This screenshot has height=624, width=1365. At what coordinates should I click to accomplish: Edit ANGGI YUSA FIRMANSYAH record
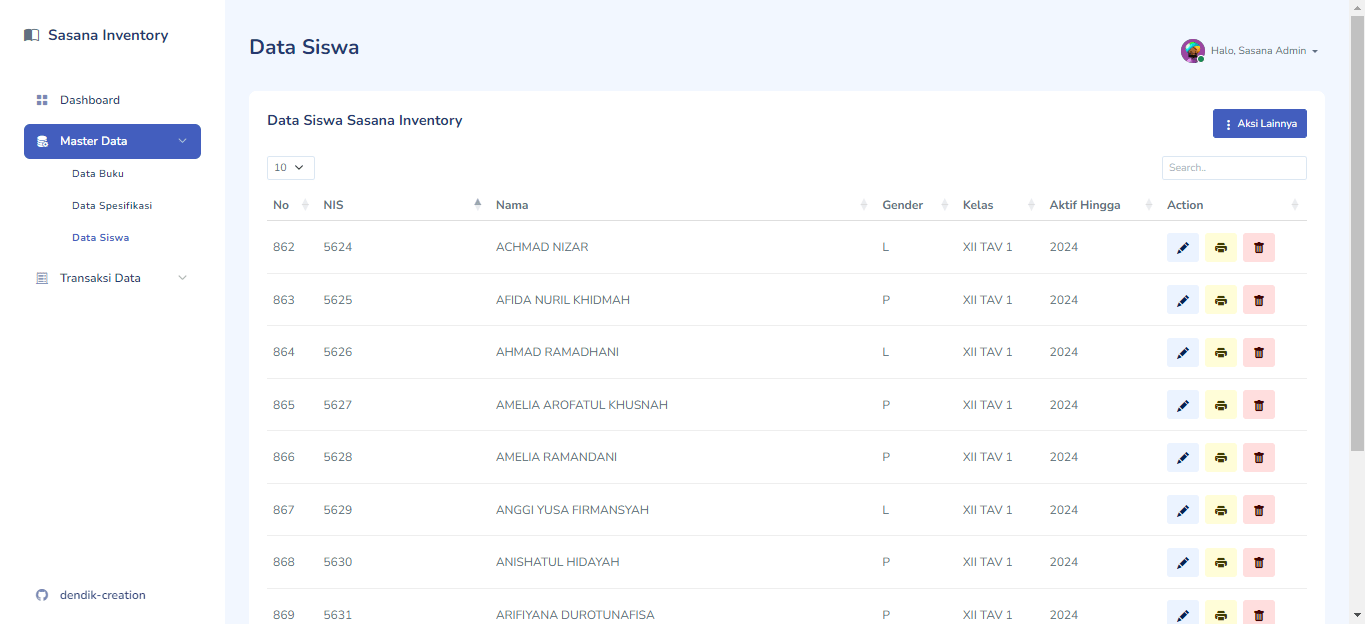coord(1183,510)
